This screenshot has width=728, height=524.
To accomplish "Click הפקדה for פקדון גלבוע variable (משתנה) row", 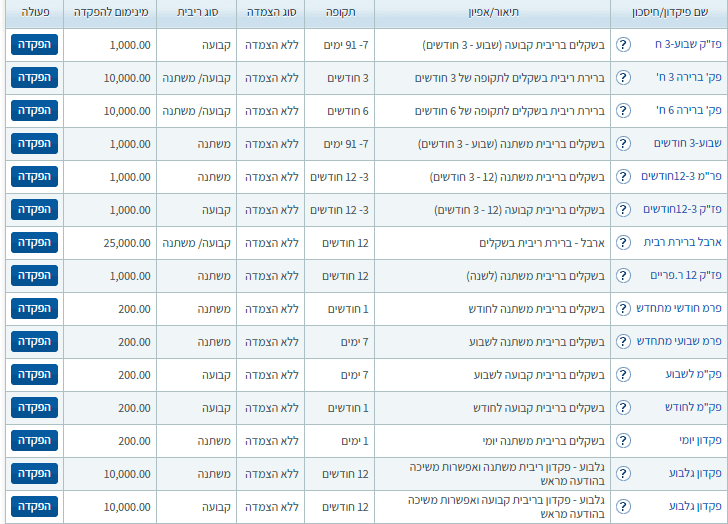I will pyautogui.click(x=34, y=473).
